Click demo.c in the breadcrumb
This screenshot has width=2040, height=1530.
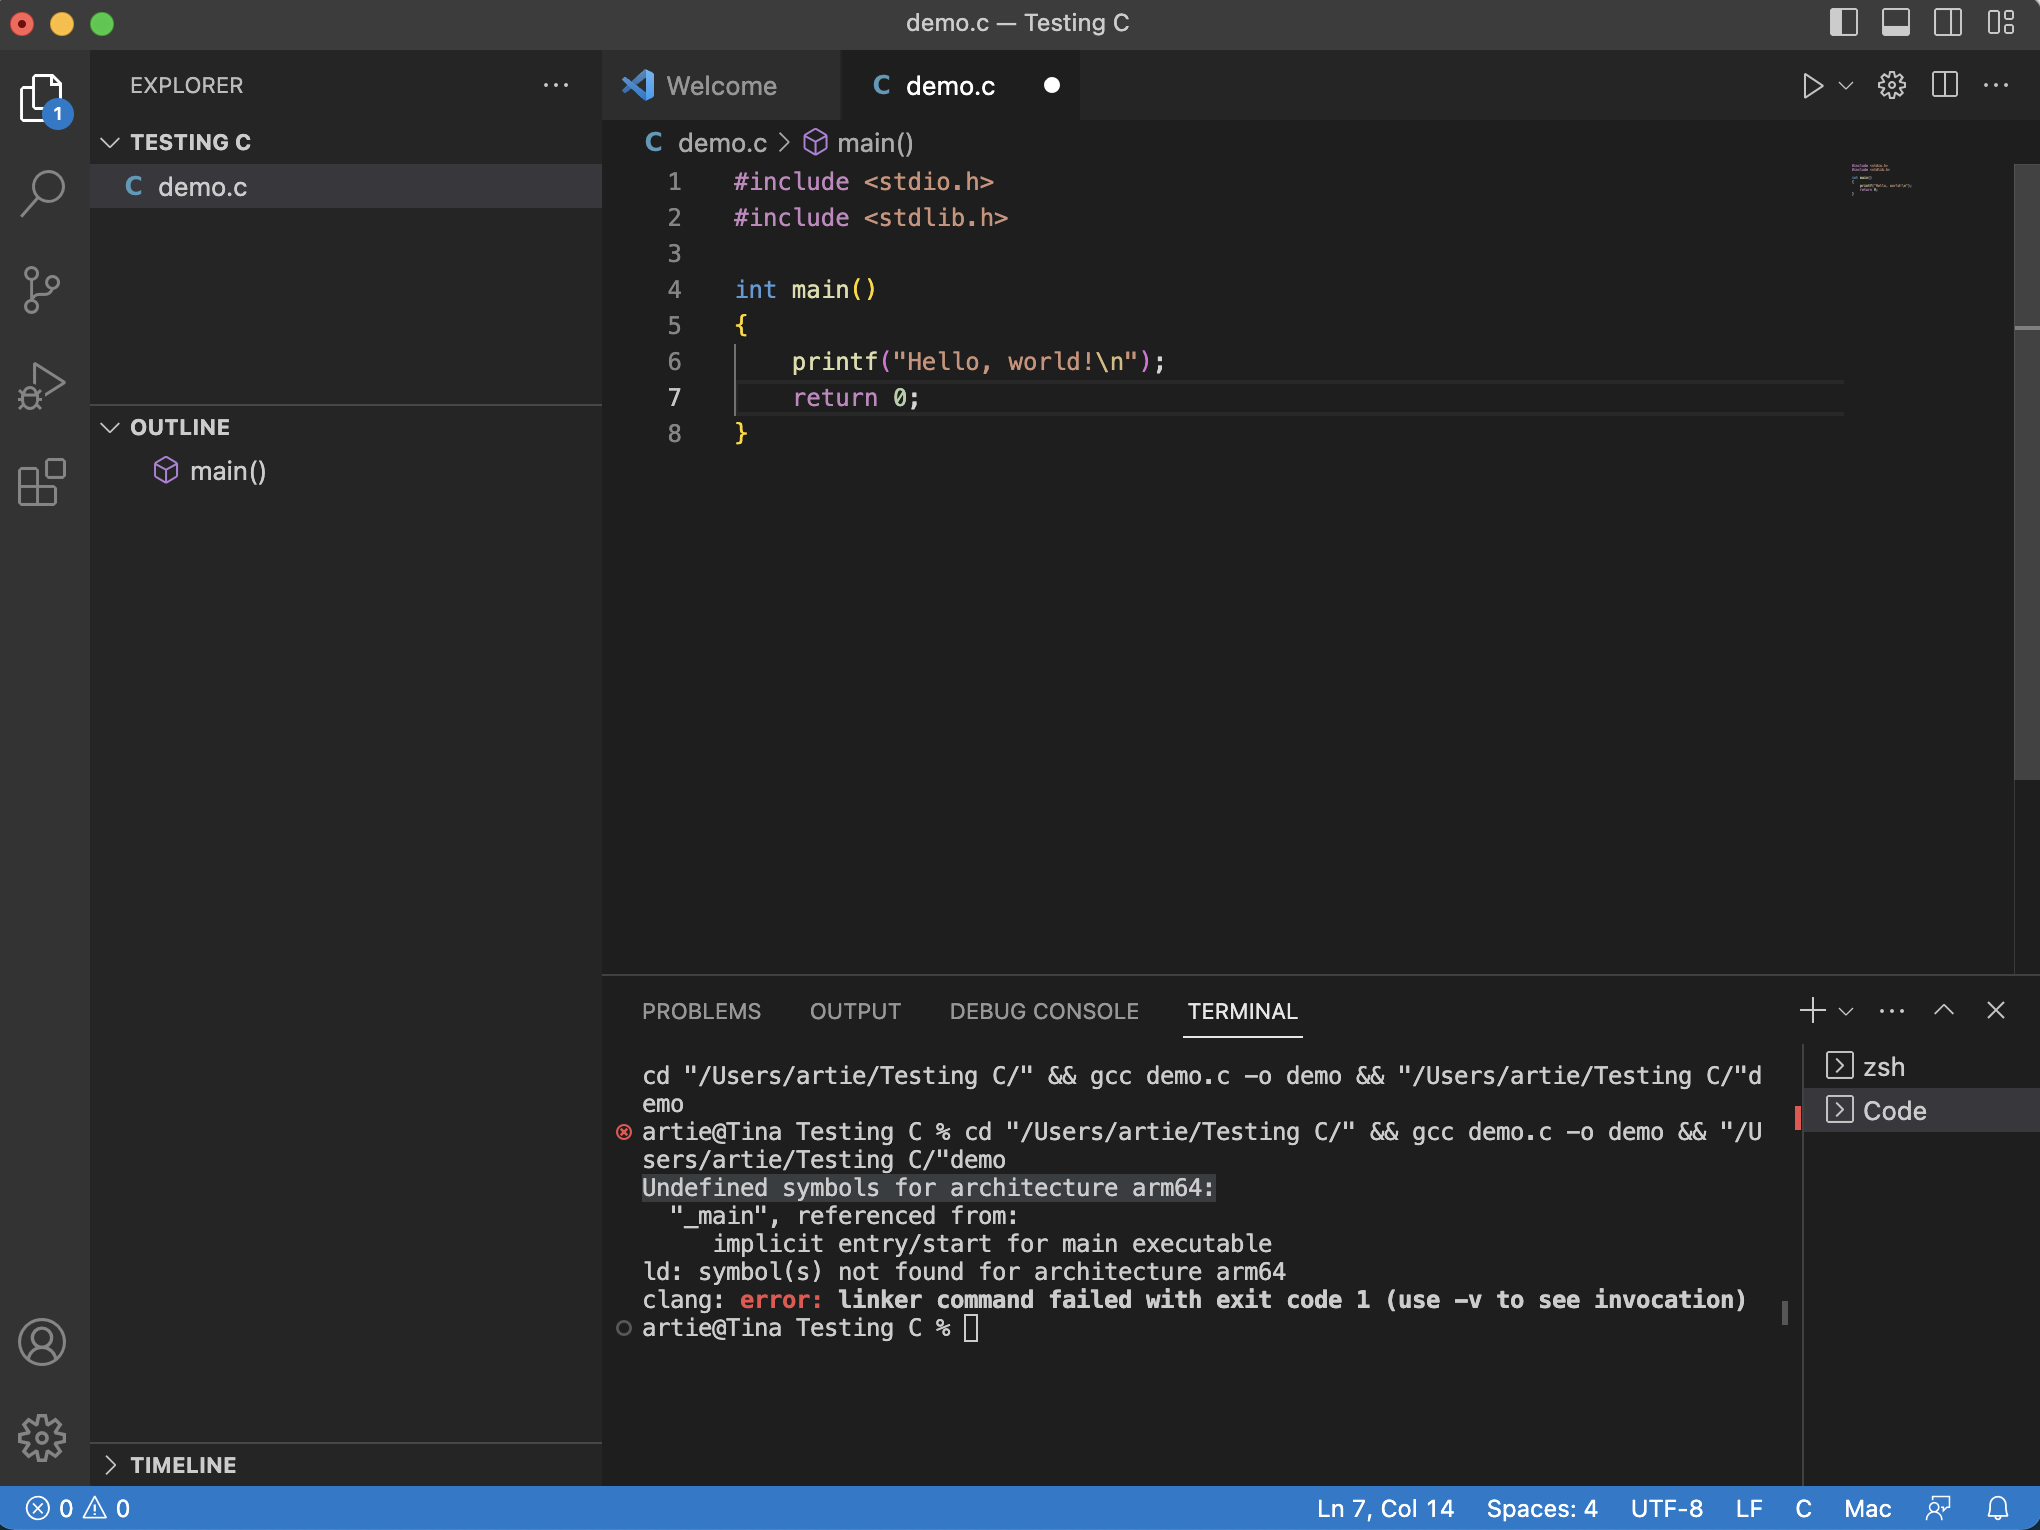tap(706, 143)
